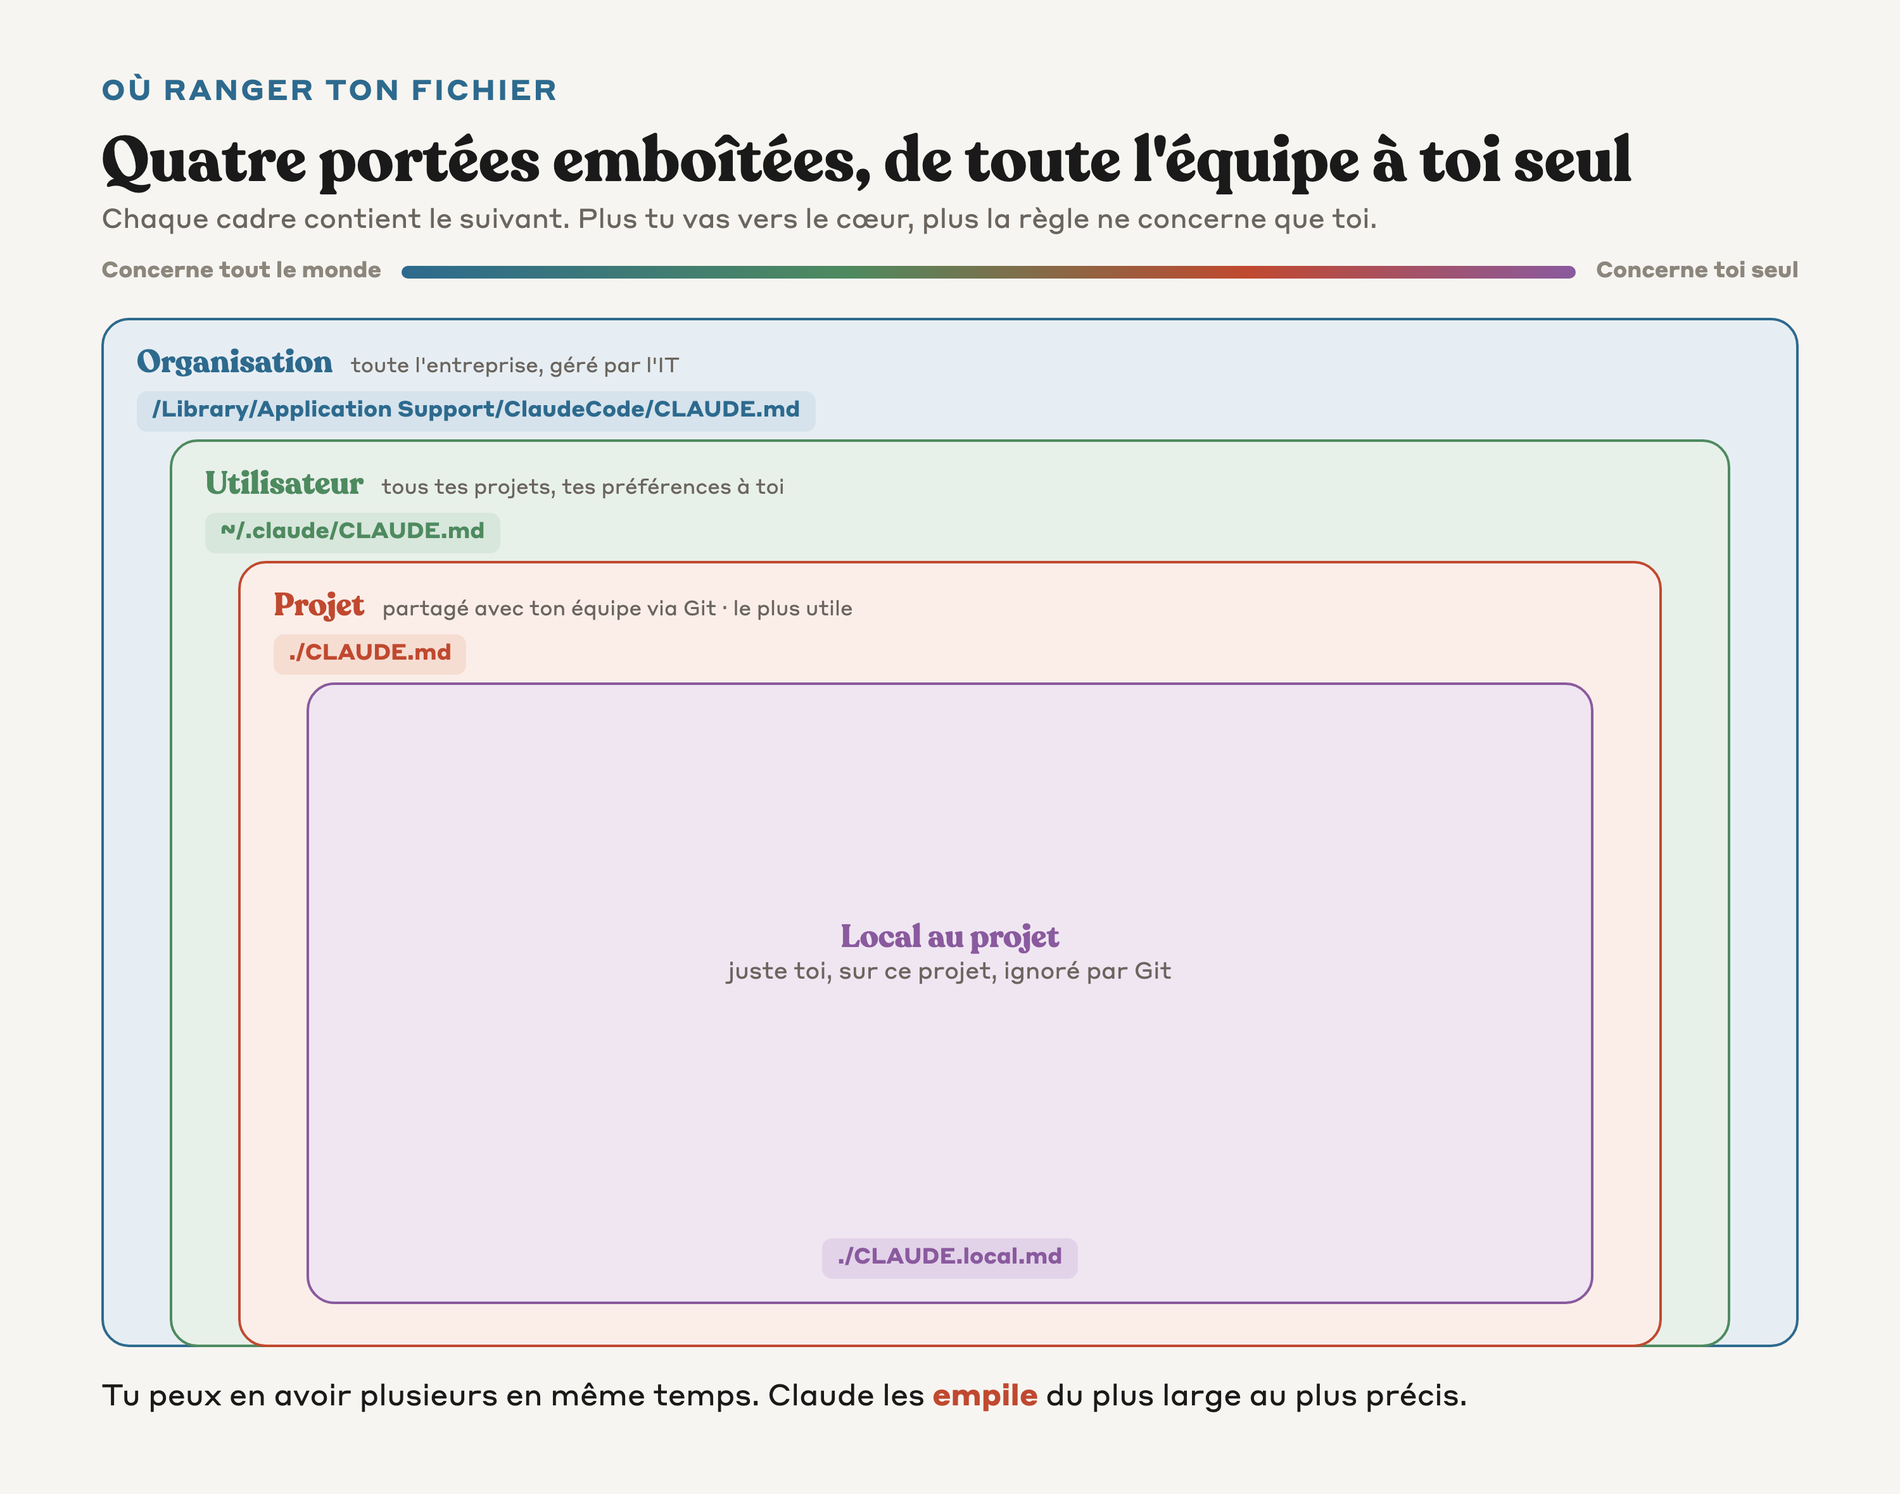Click 'toute l'entreprise, géré par l'IT' description
This screenshot has width=1900, height=1494.
click(x=514, y=365)
